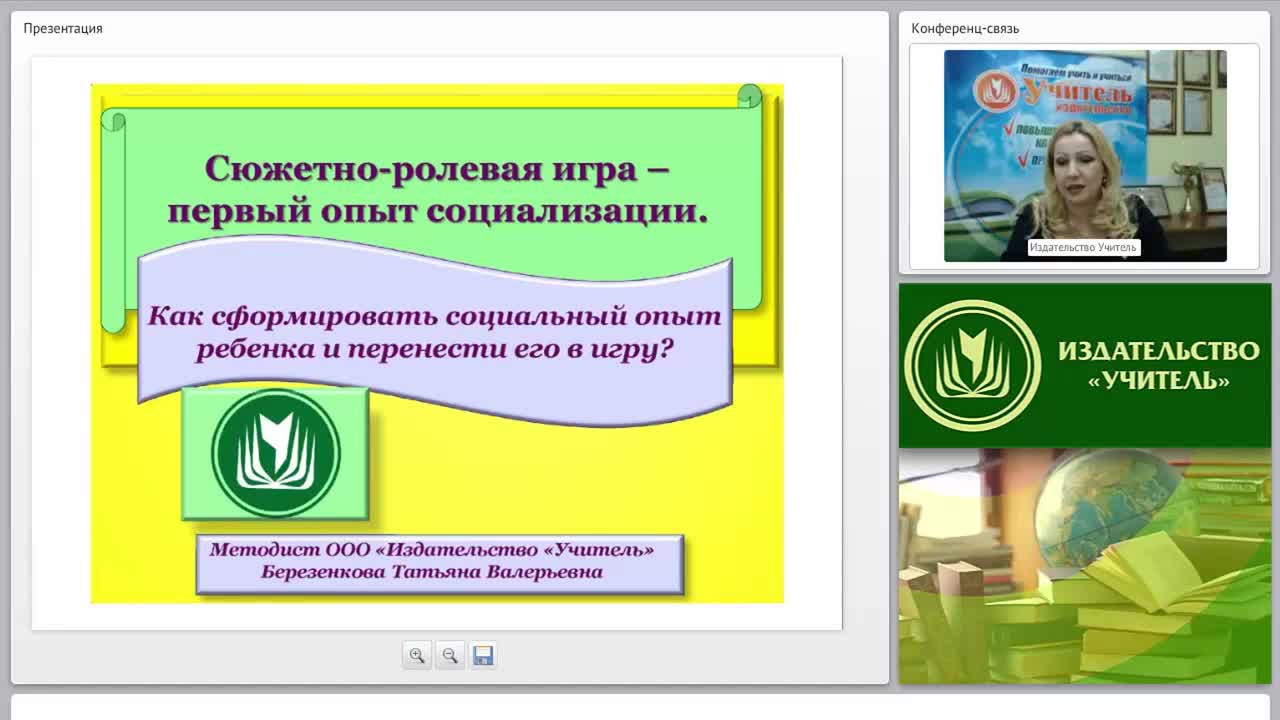The width and height of the screenshot is (1280, 720).
Task: Click the 'Издательство Учитель' name label on video
Action: (1083, 247)
